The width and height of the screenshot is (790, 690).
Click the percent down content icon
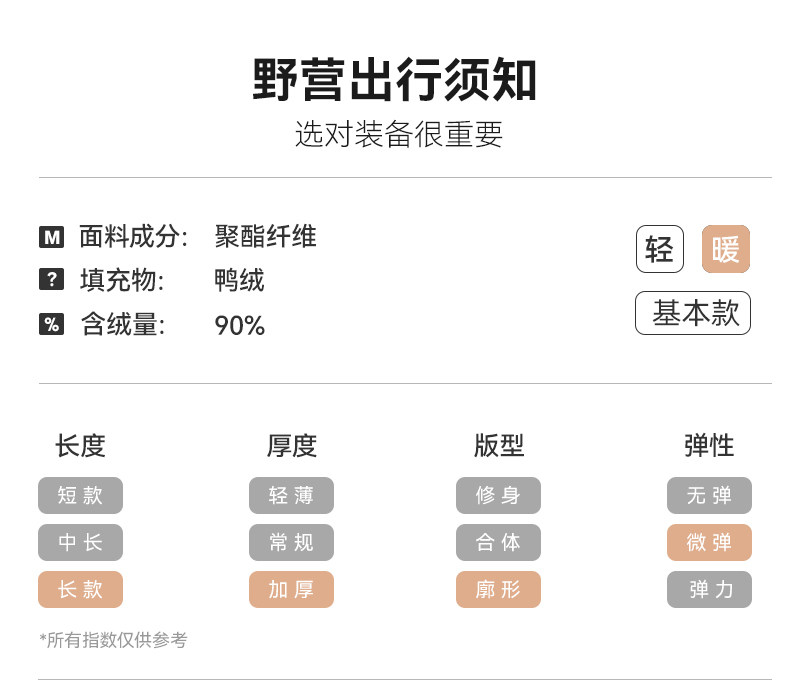click(x=51, y=324)
